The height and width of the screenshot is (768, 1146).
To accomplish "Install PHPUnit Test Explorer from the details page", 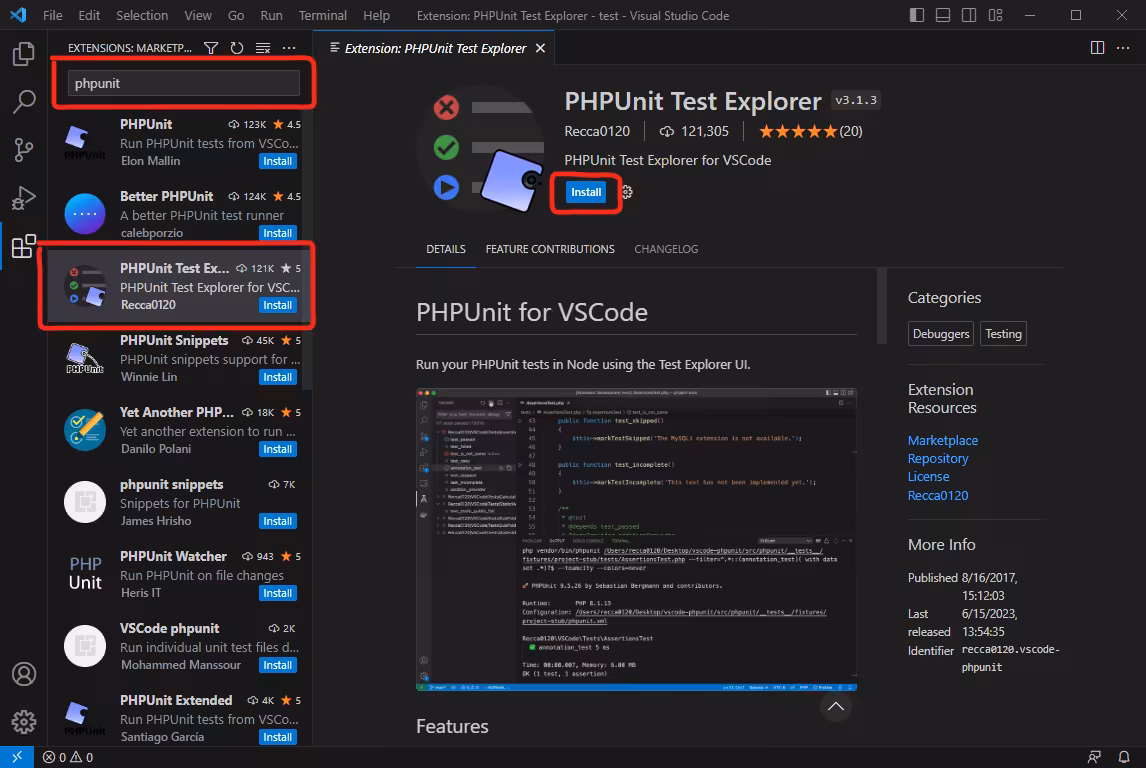I will (585, 192).
